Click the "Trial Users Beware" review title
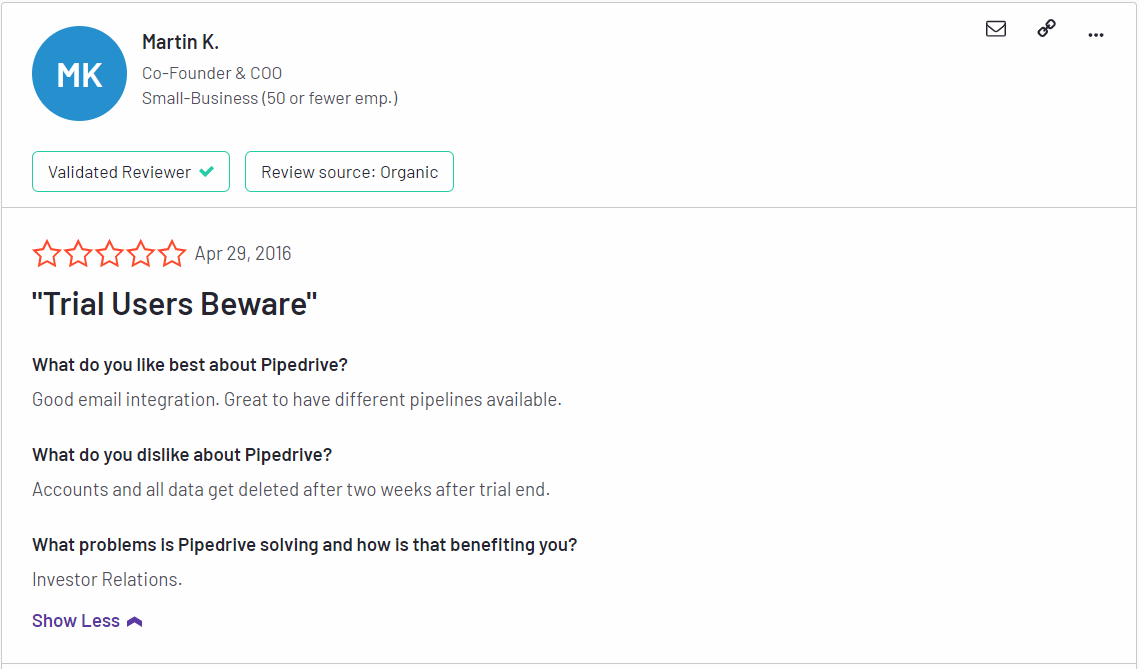The image size is (1139, 669). click(x=174, y=304)
